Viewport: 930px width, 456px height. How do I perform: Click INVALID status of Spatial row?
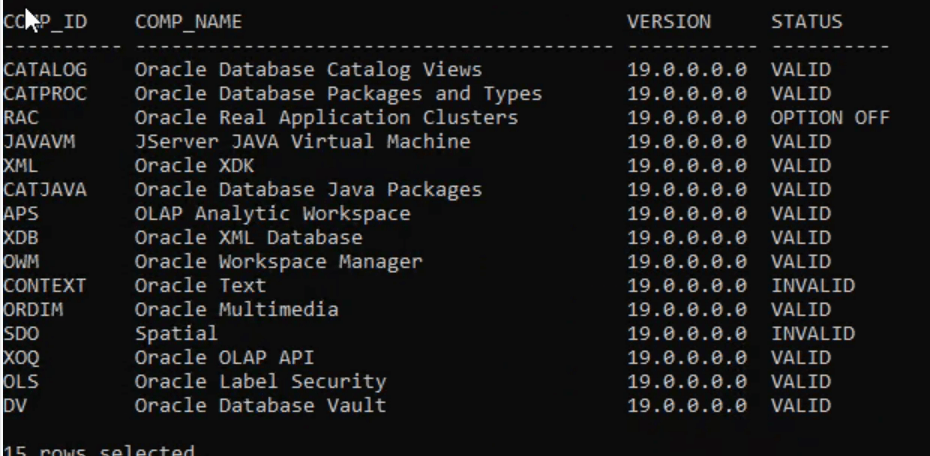tap(813, 334)
